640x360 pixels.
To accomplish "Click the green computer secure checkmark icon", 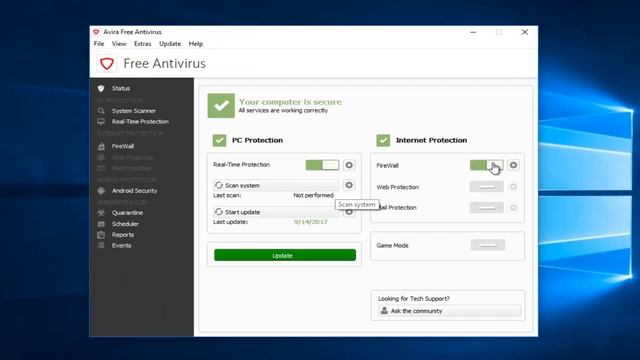I will tap(221, 106).
